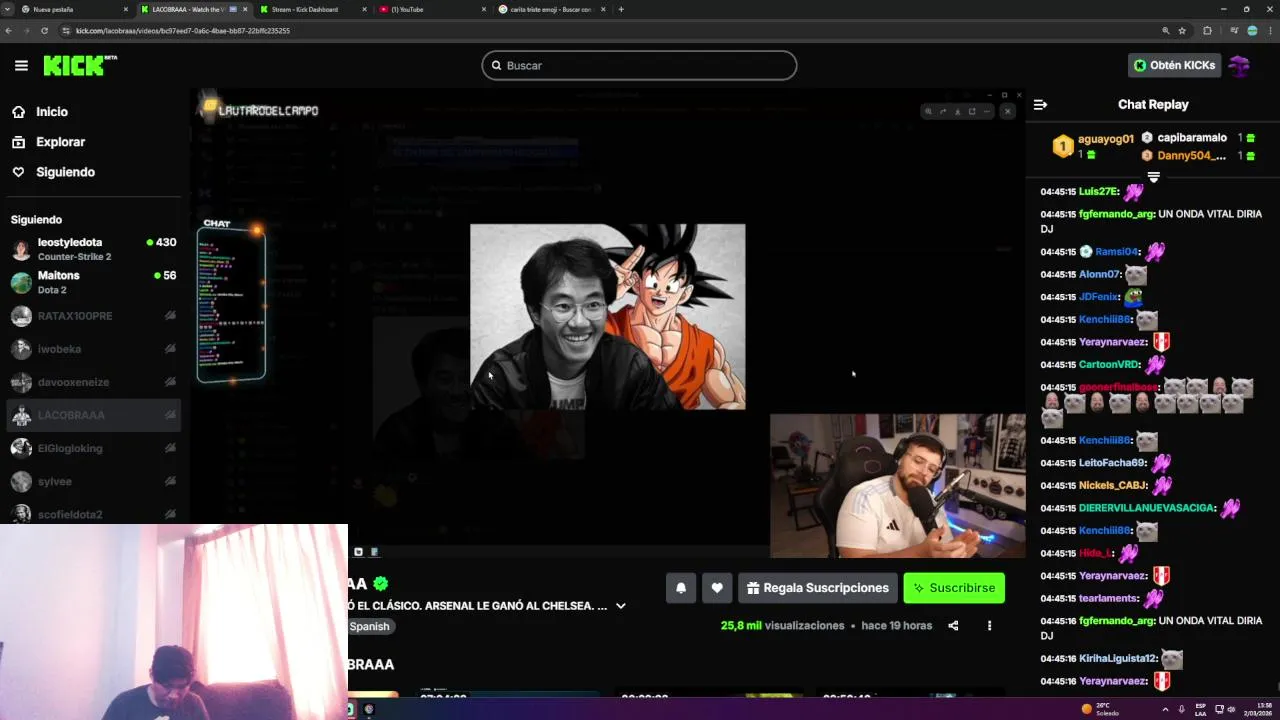
Task: Click username tearlaments in chat
Action: click(x=1109, y=598)
